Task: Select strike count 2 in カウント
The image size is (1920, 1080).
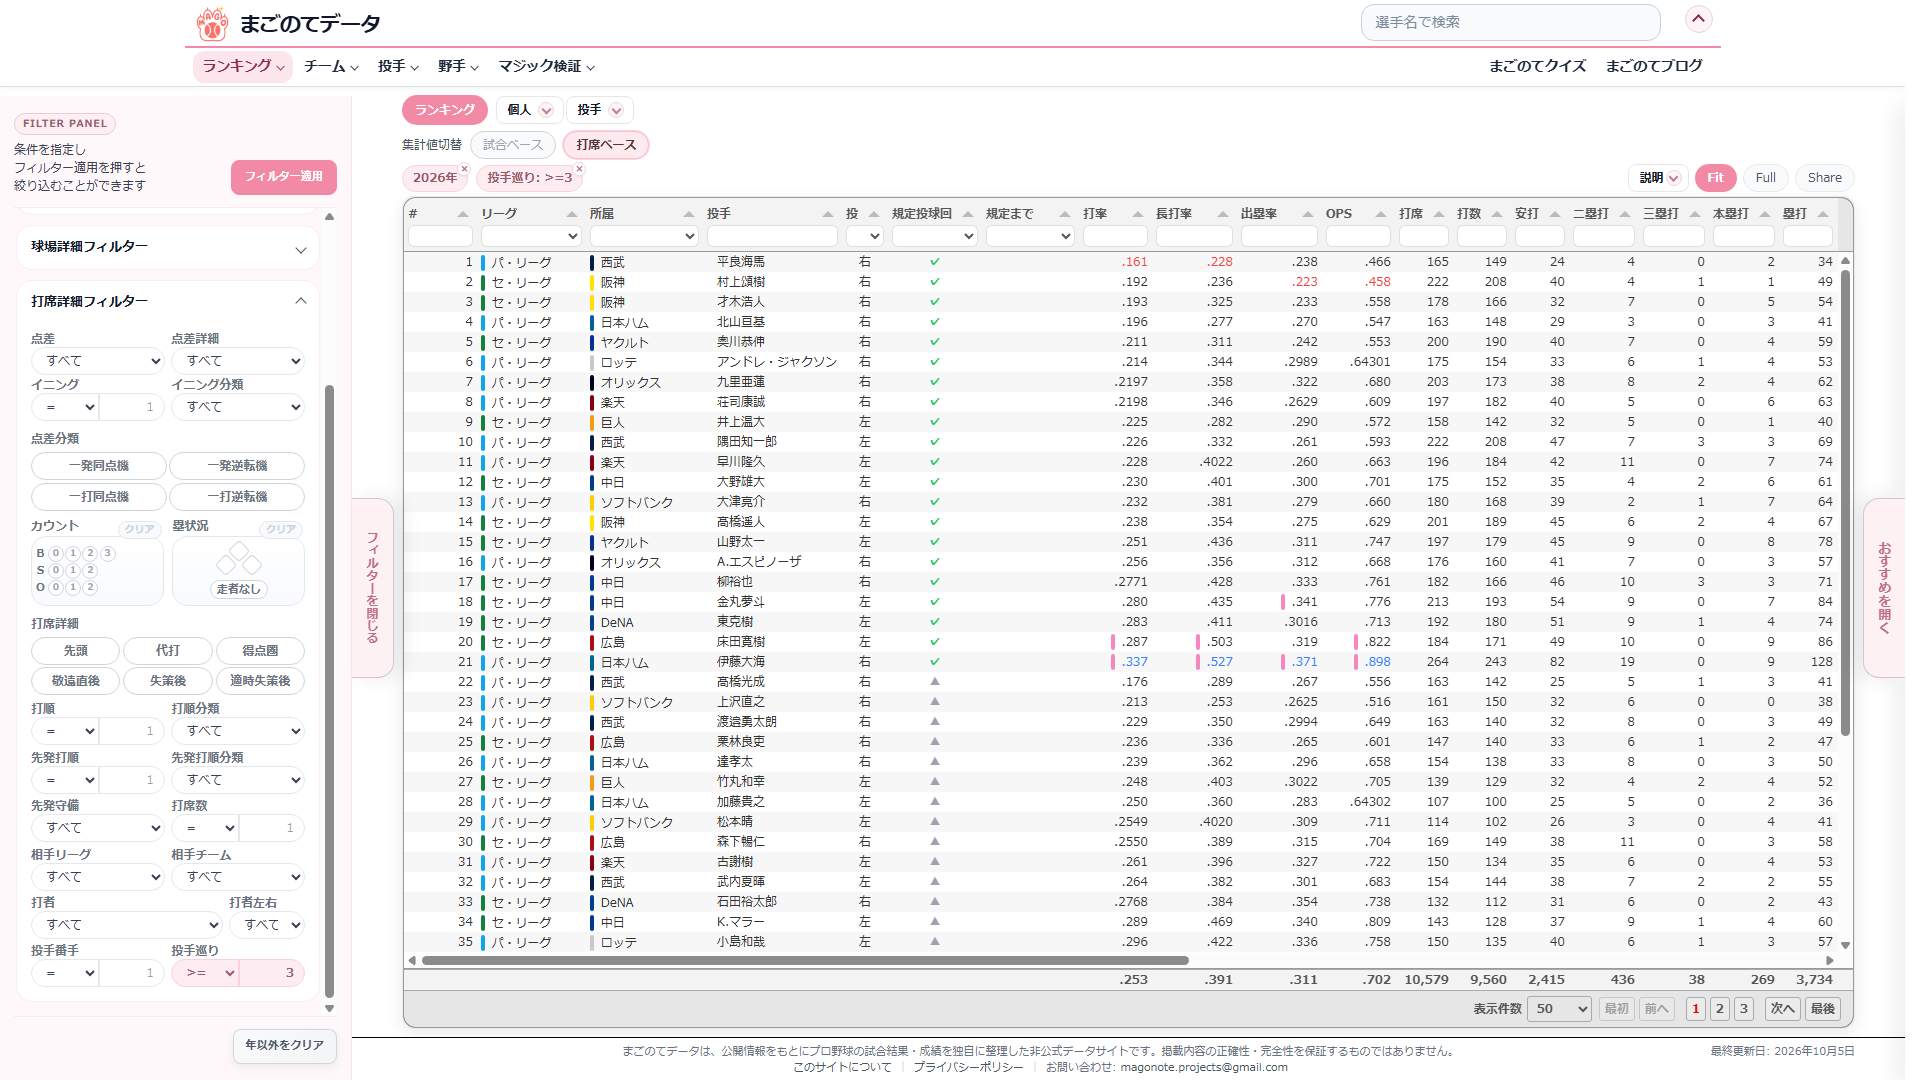Action: [x=90, y=570]
